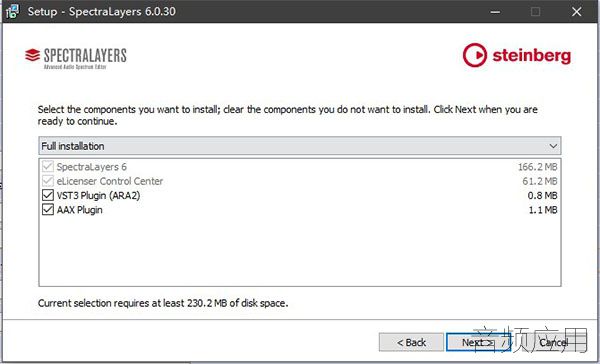The height and width of the screenshot is (364, 600).
Task: Click the disabled SpectraLayers 6 checkbox
Action: click(48, 166)
